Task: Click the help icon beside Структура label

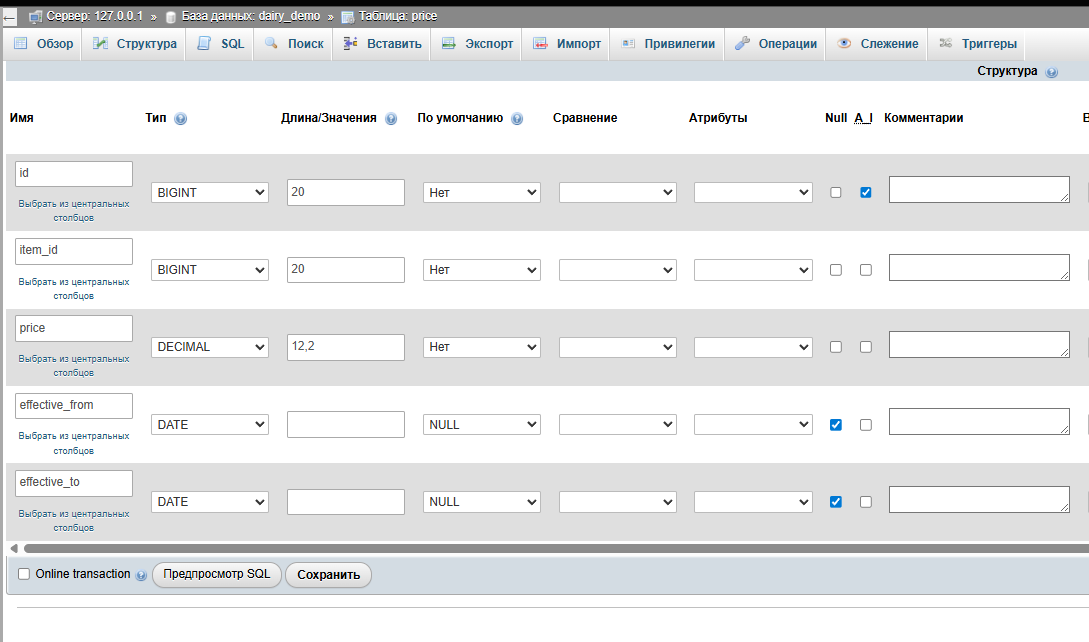Action: coord(1051,73)
